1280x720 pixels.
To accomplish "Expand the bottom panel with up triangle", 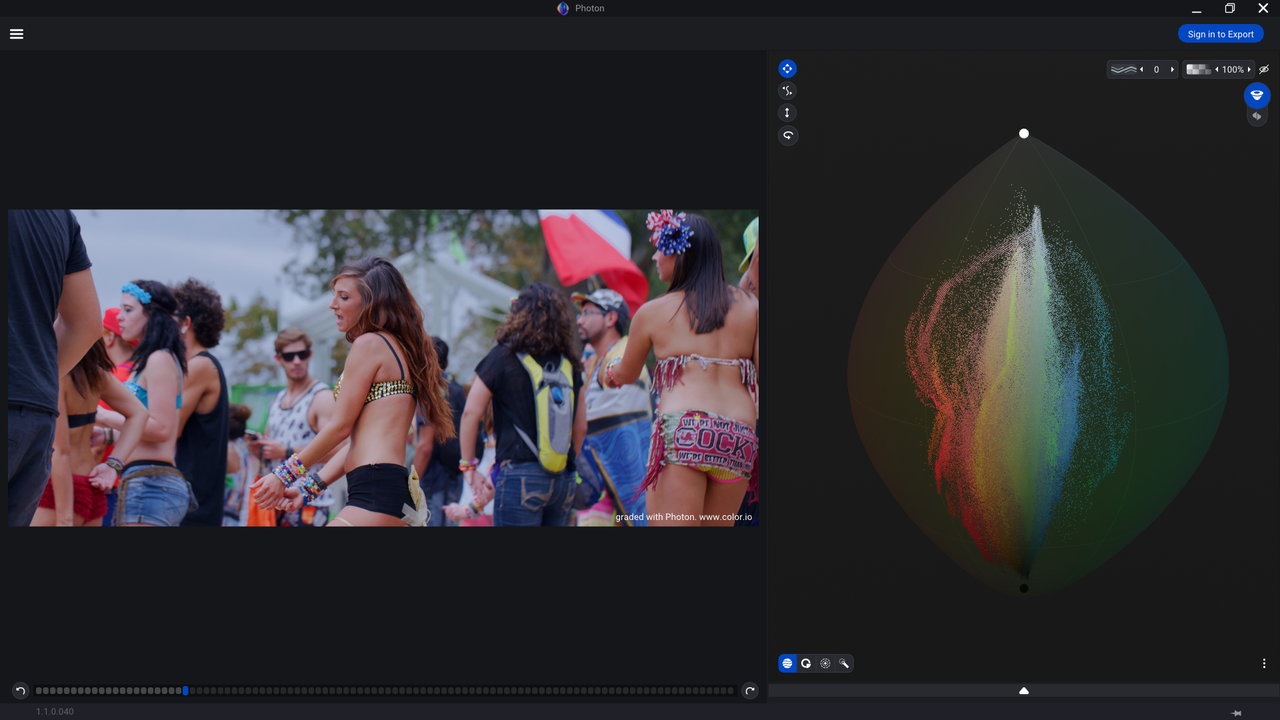I will click(1024, 690).
